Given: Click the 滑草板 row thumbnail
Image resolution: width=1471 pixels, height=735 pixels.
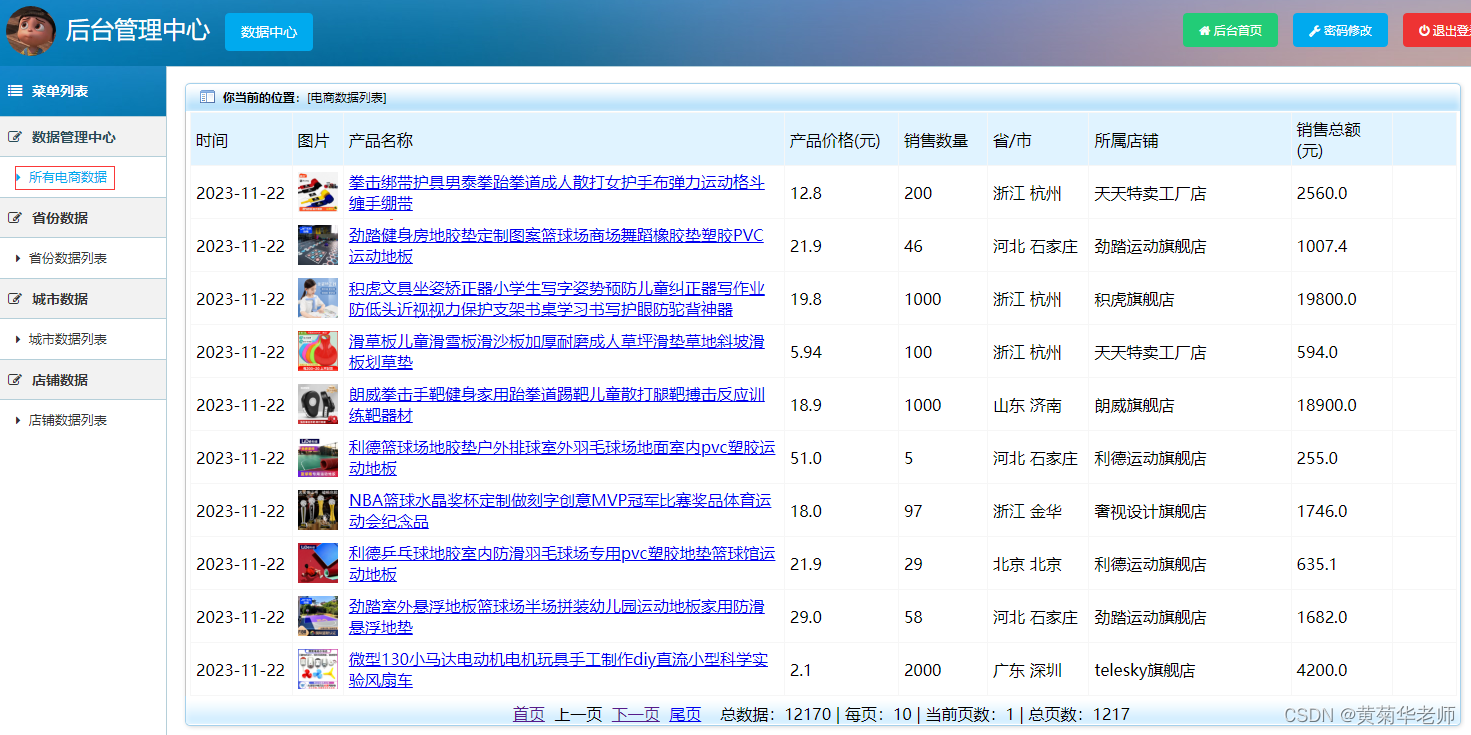Looking at the screenshot, I should pos(318,351).
